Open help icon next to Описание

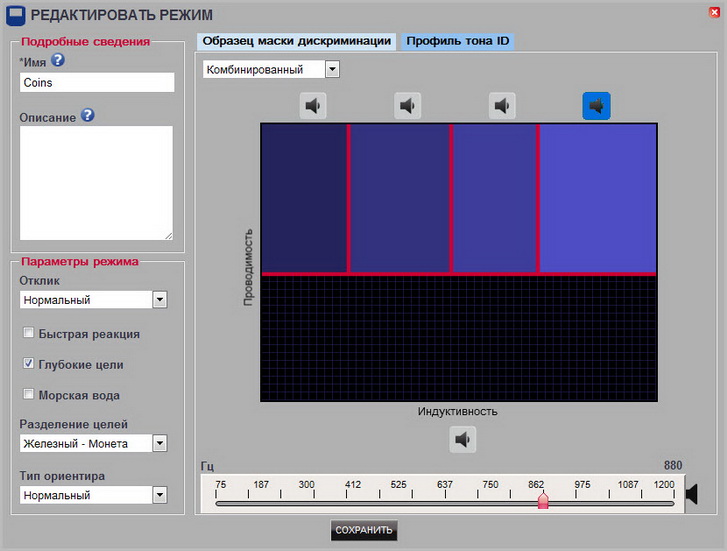[88, 116]
